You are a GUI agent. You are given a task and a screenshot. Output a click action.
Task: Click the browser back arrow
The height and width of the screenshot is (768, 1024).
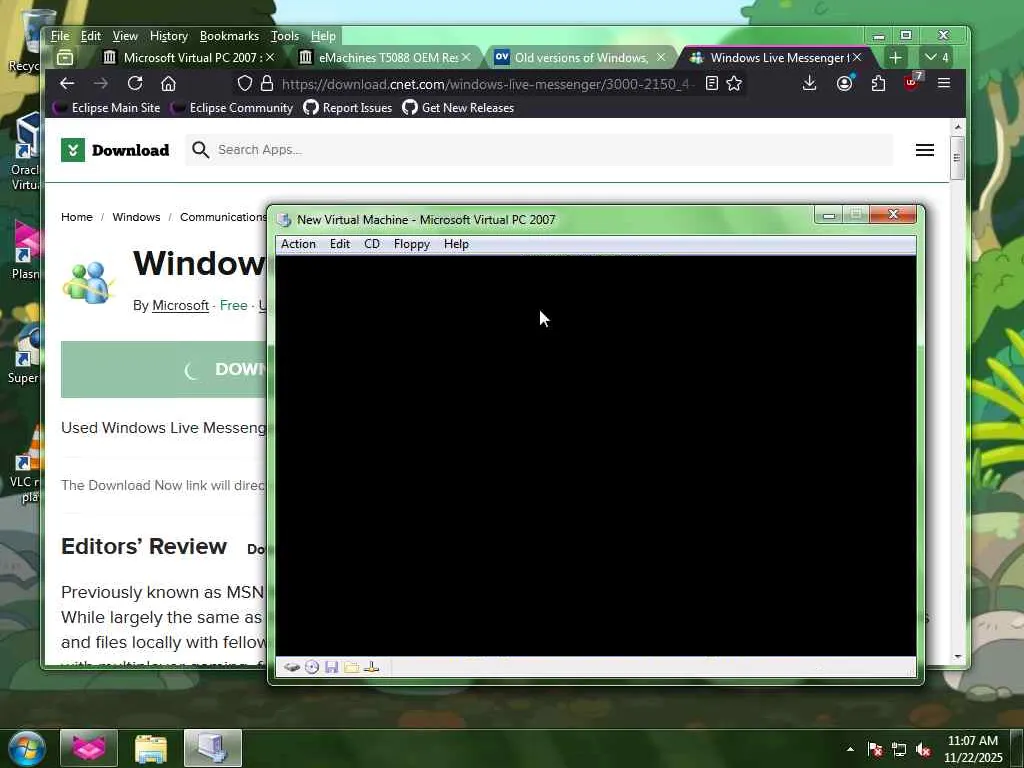(x=67, y=83)
